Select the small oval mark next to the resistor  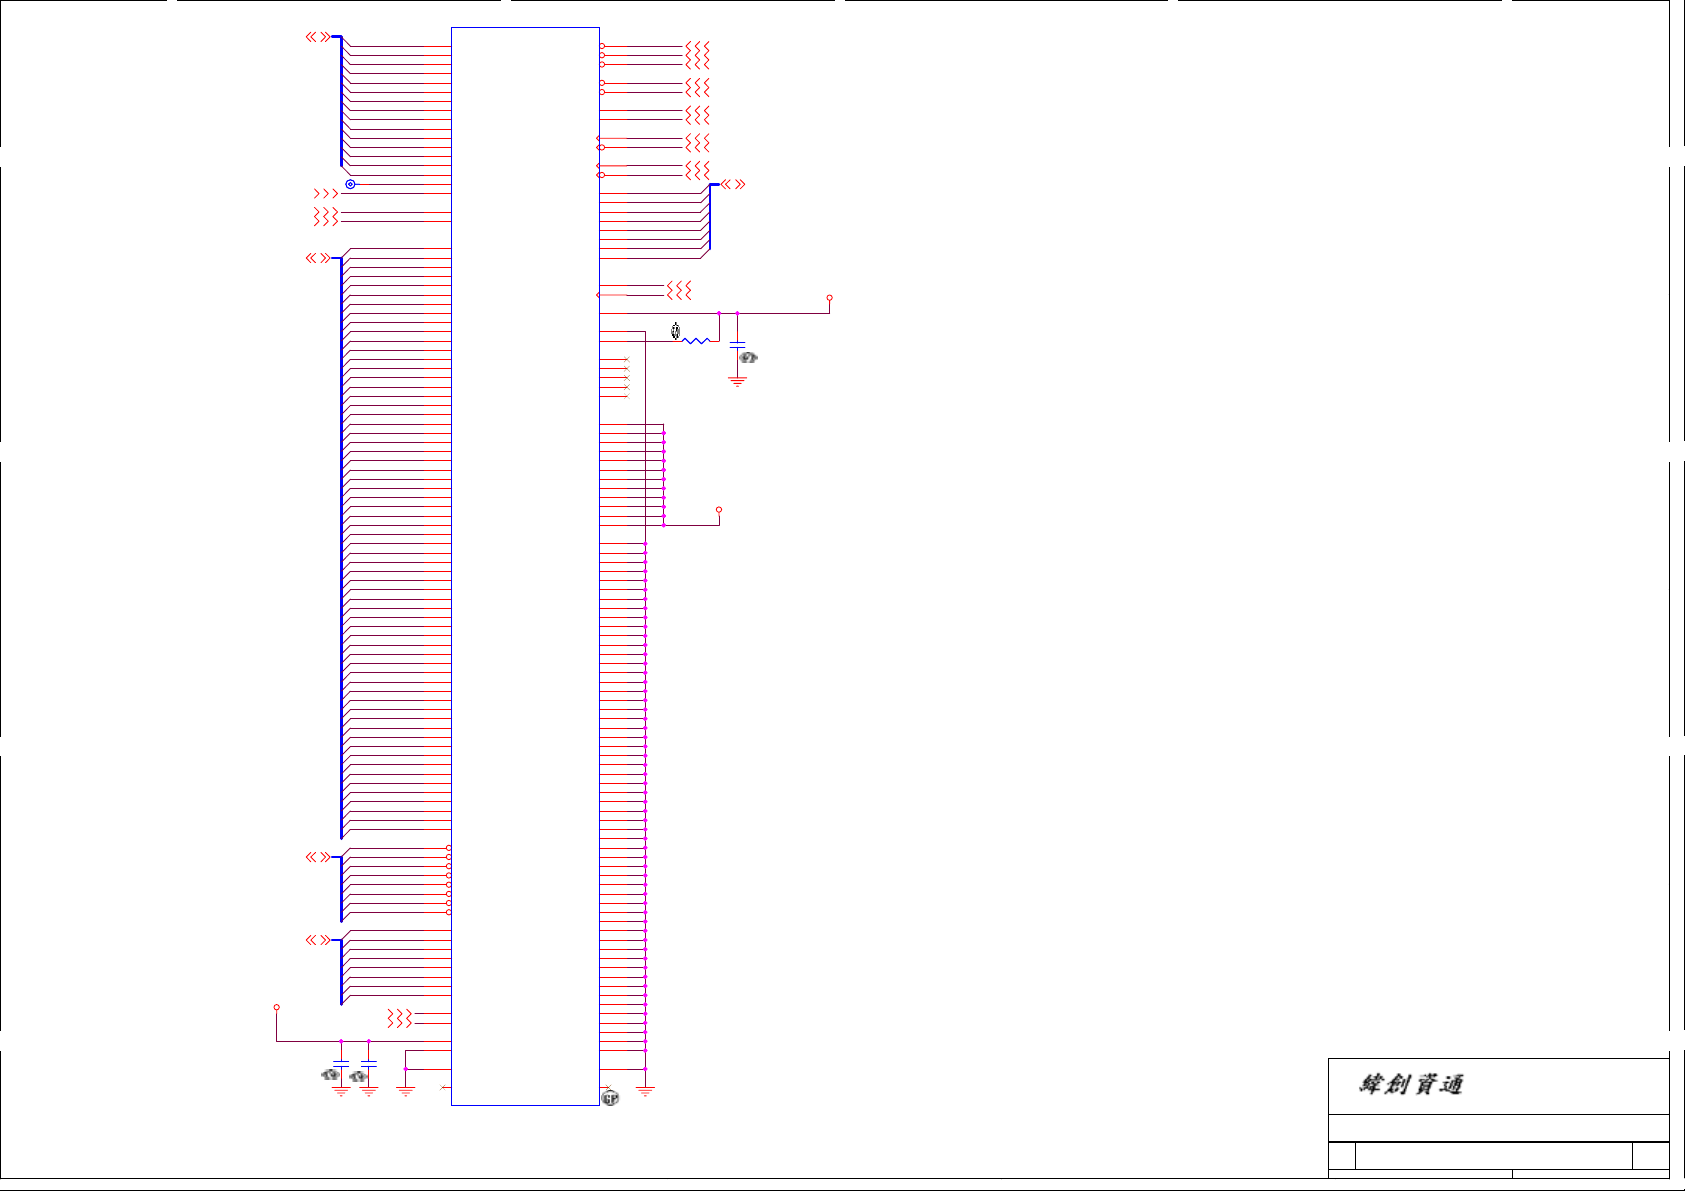point(675,331)
